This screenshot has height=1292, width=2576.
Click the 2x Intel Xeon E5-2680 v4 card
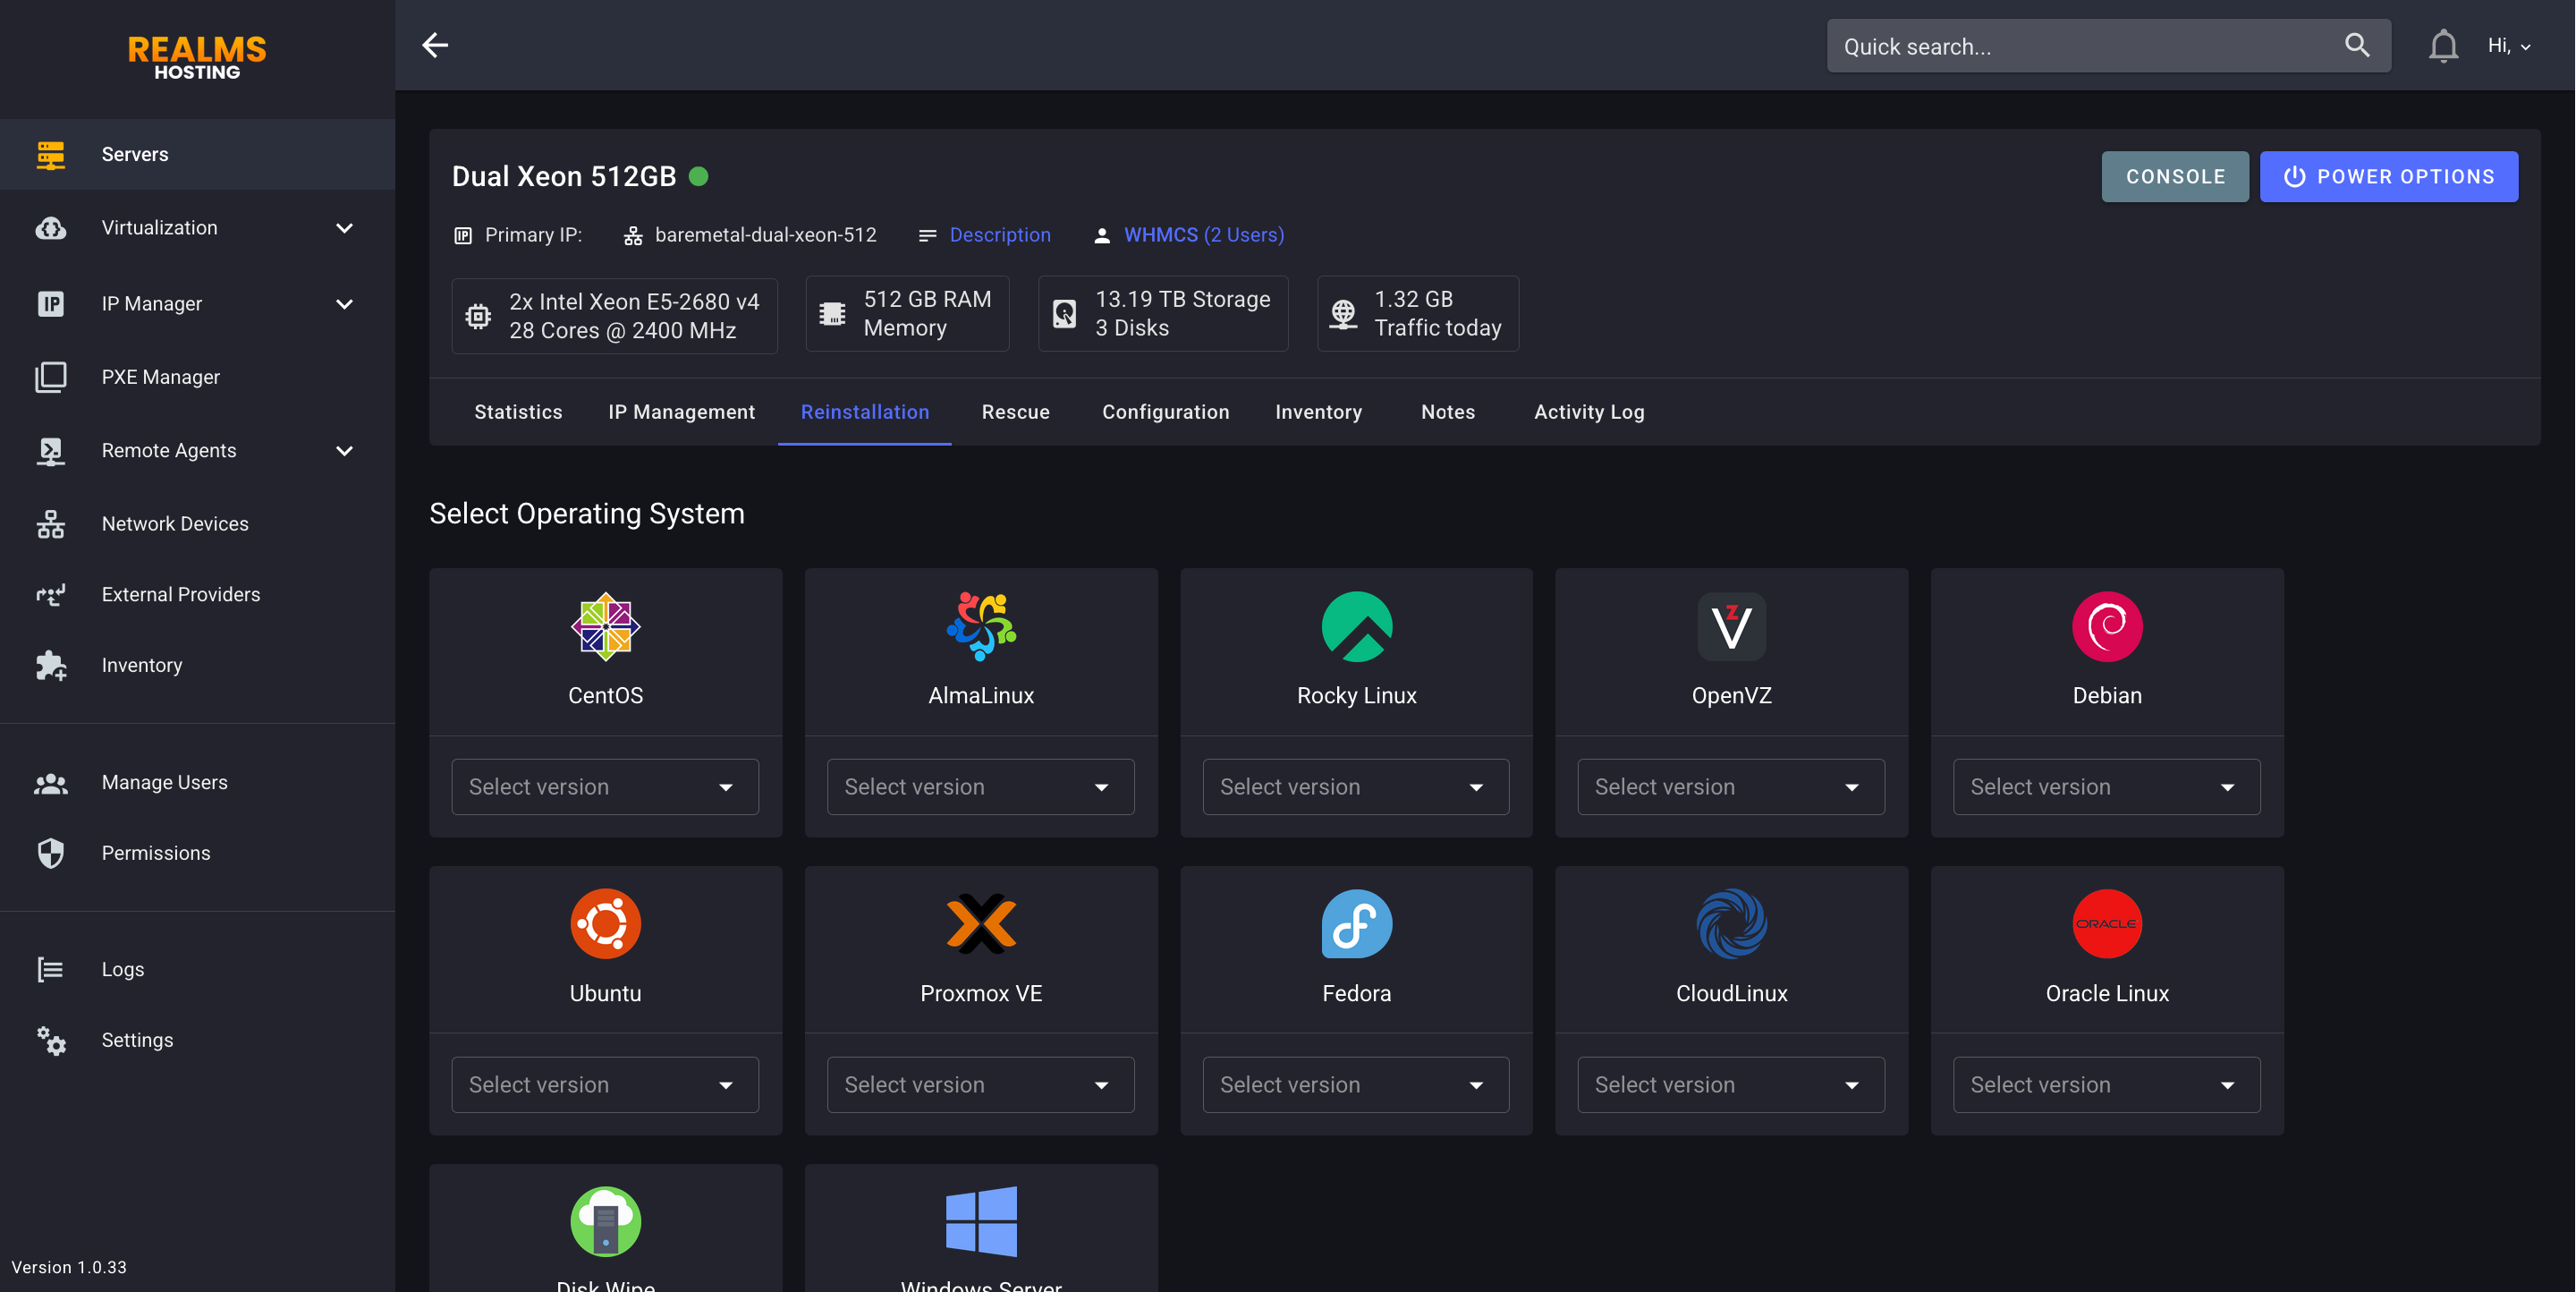click(x=614, y=316)
